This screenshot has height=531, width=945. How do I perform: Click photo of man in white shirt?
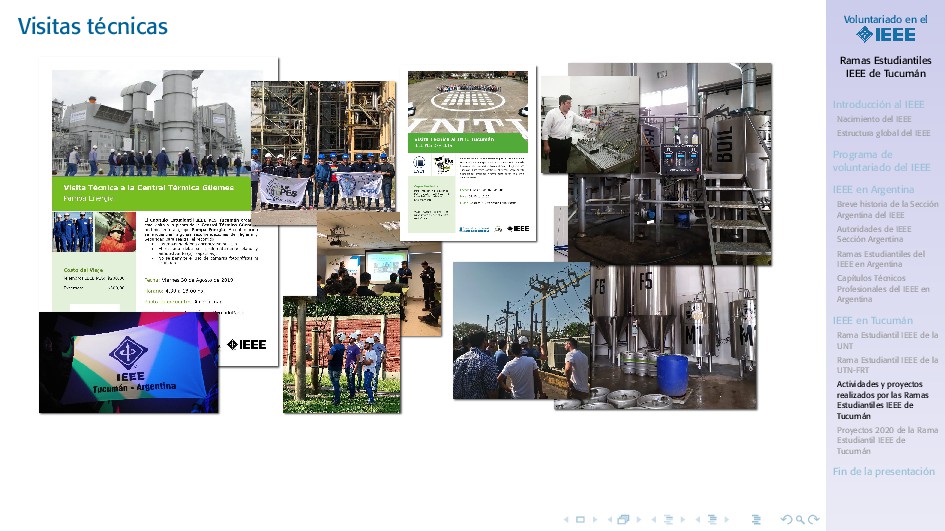point(590,125)
